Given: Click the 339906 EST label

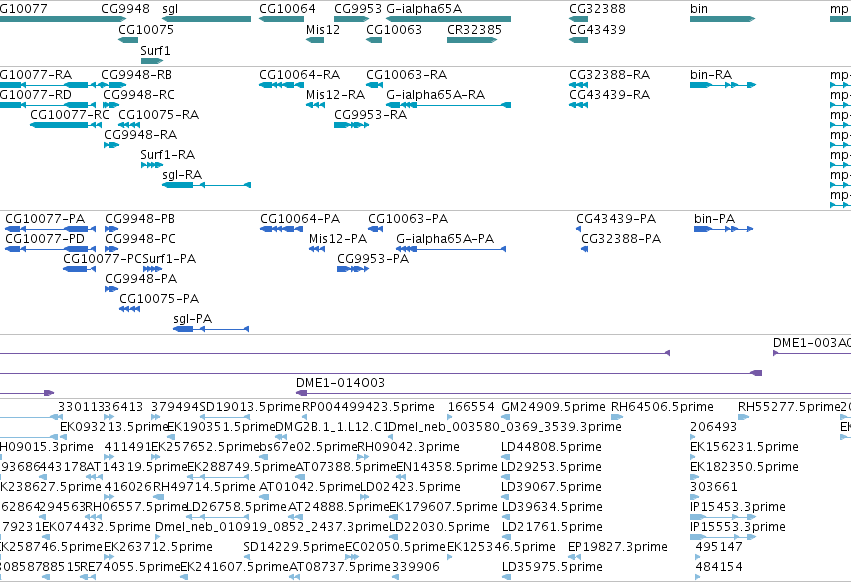Looking at the screenshot, I should 416,567.
